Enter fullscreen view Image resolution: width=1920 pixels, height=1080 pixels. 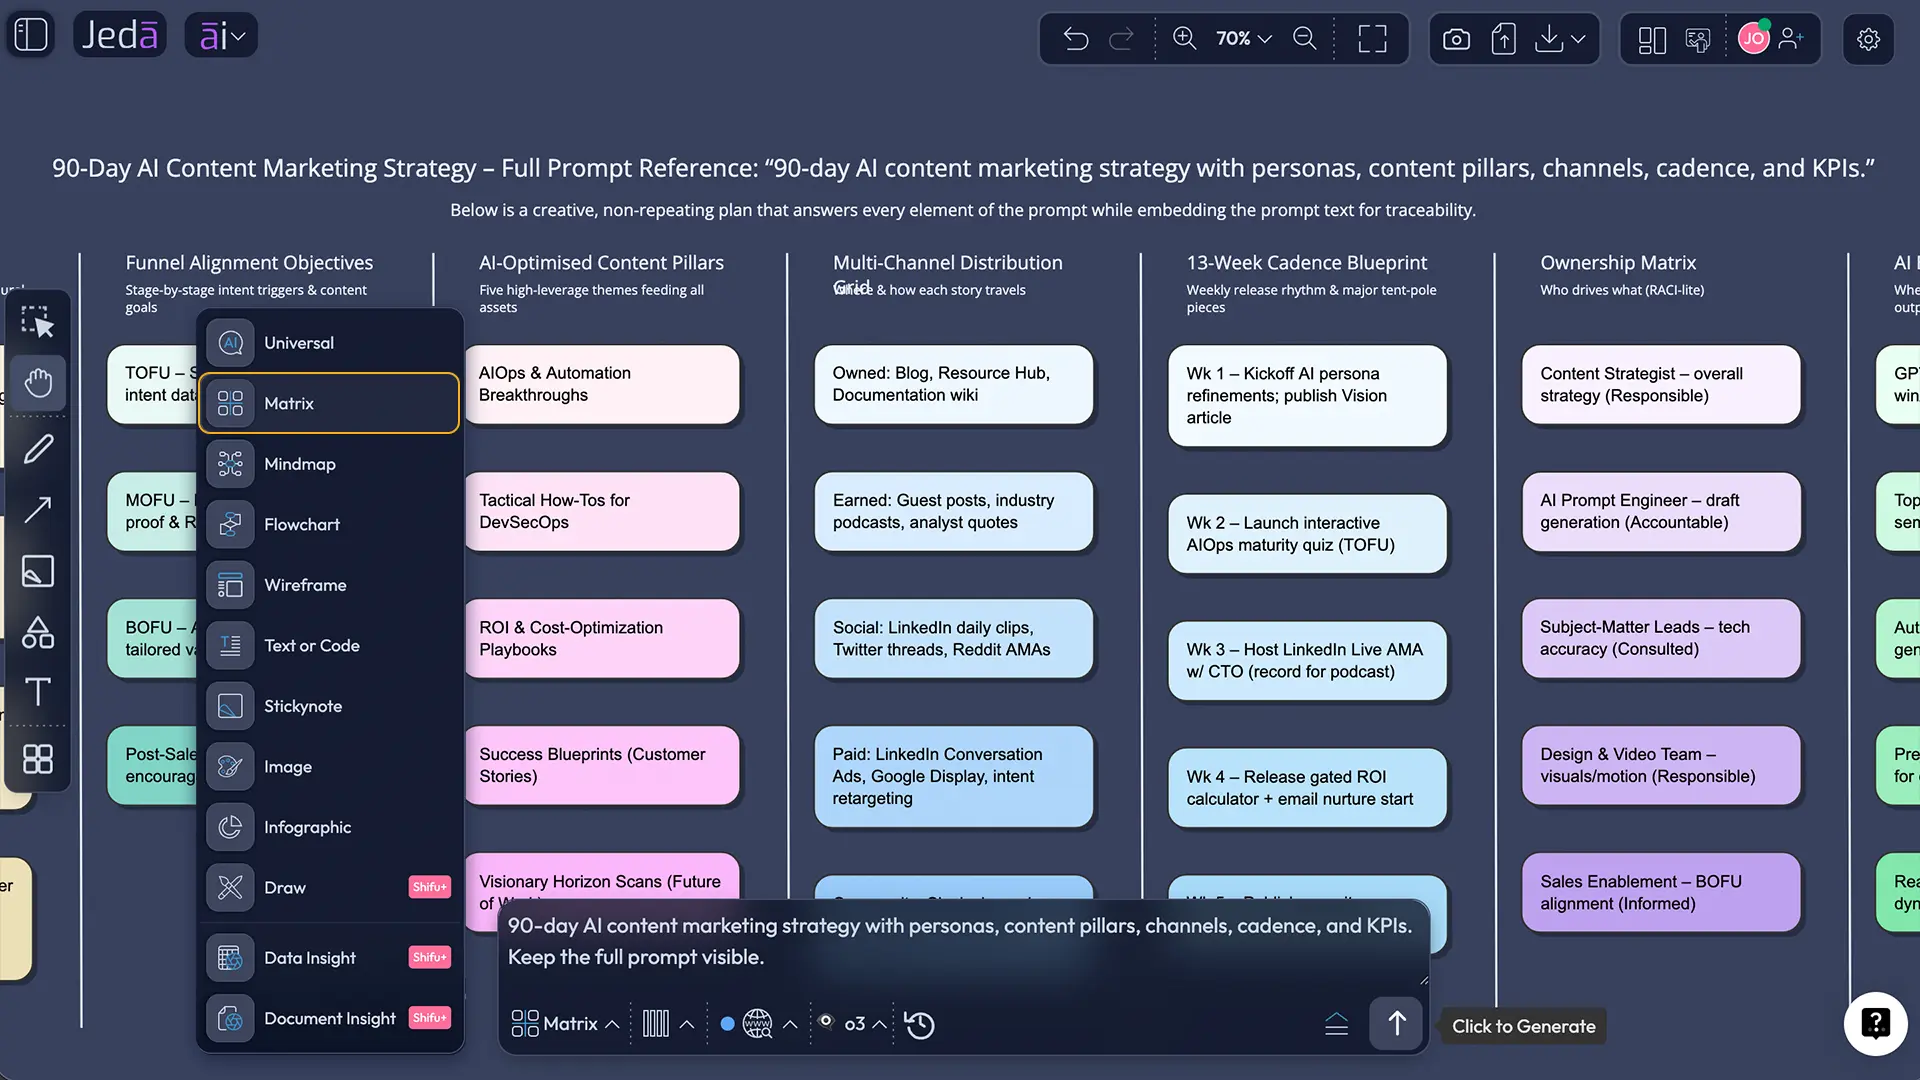tap(1372, 39)
